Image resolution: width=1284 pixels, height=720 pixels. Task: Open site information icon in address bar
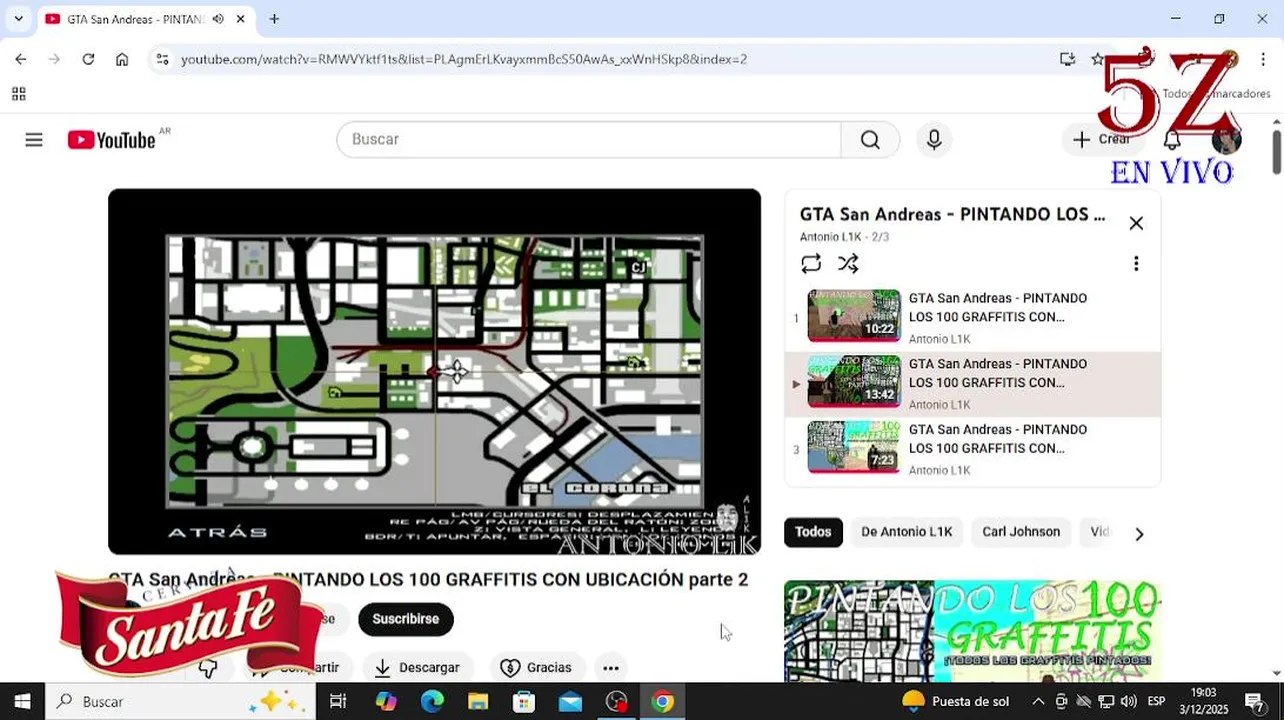[x=163, y=59]
